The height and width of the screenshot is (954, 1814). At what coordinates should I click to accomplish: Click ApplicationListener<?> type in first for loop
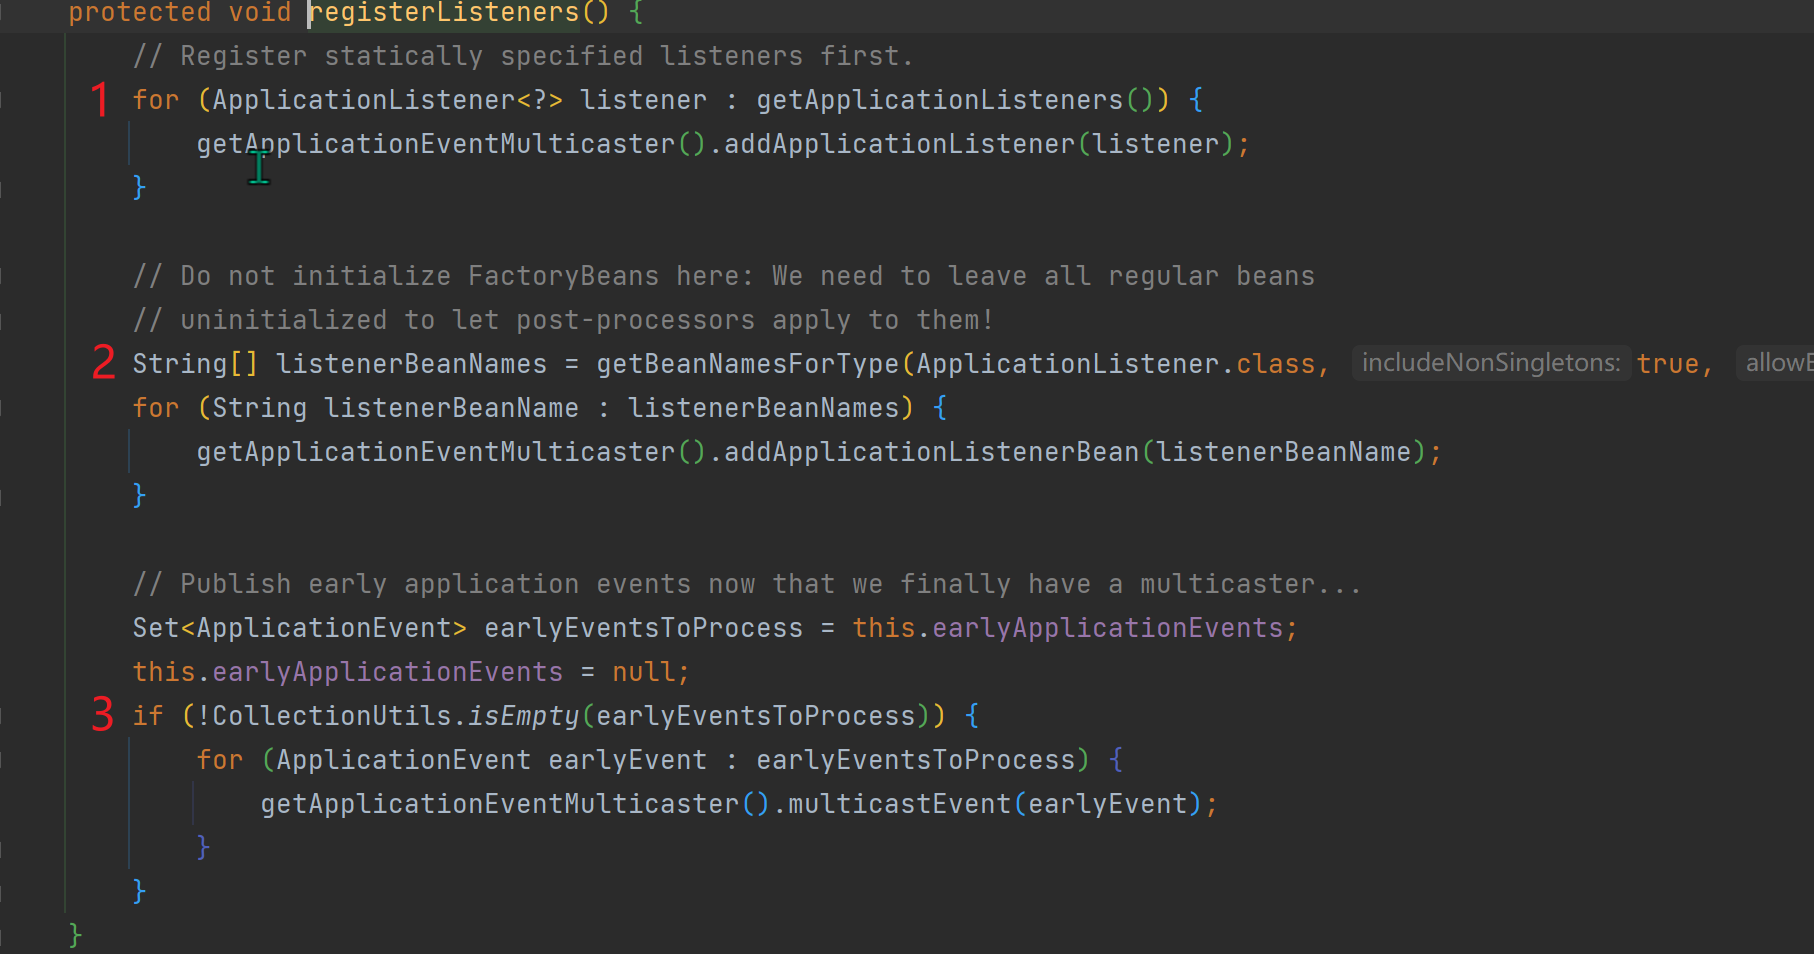click(x=388, y=100)
